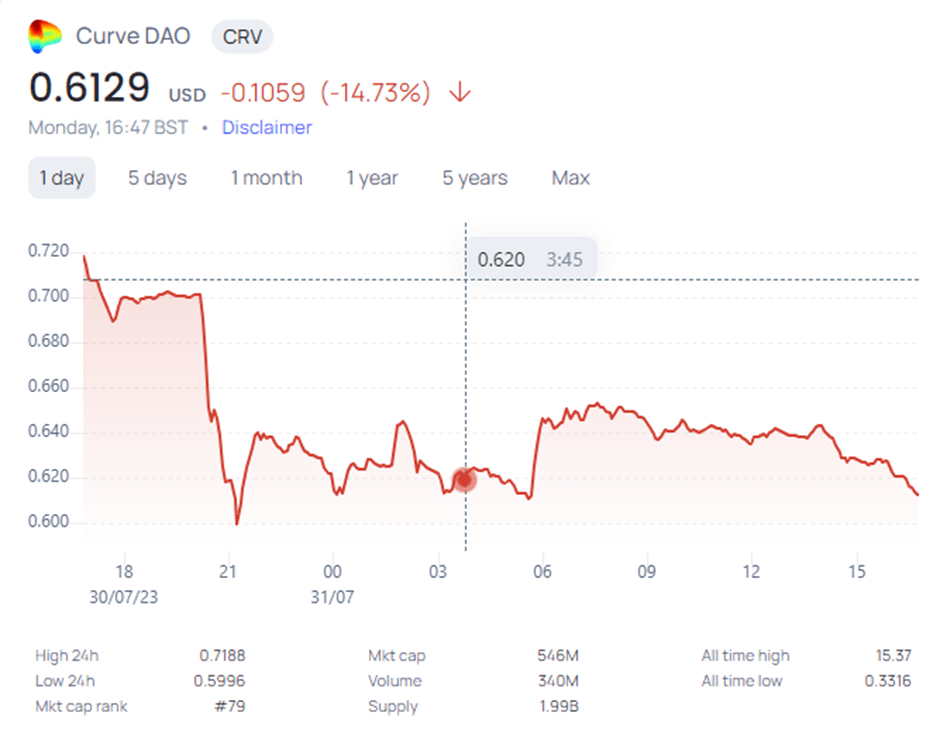Show the 1 year price range
Image resolution: width=940 pixels, height=737 pixels.
(x=372, y=178)
